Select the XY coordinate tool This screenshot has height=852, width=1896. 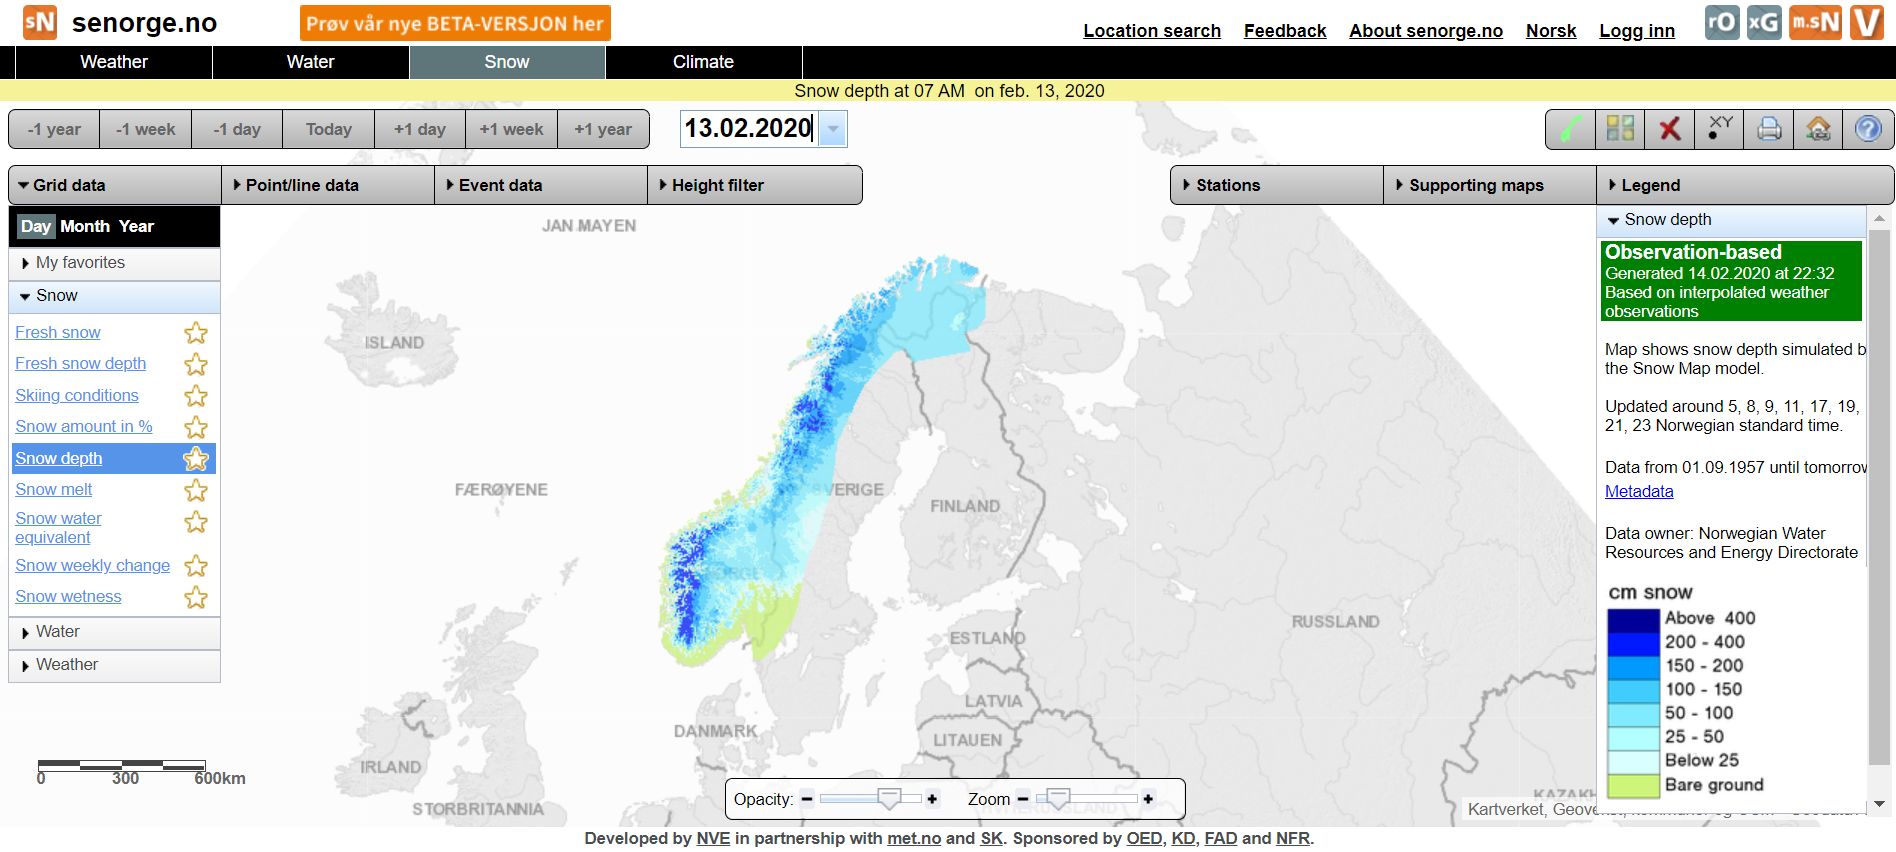tap(1719, 129)
